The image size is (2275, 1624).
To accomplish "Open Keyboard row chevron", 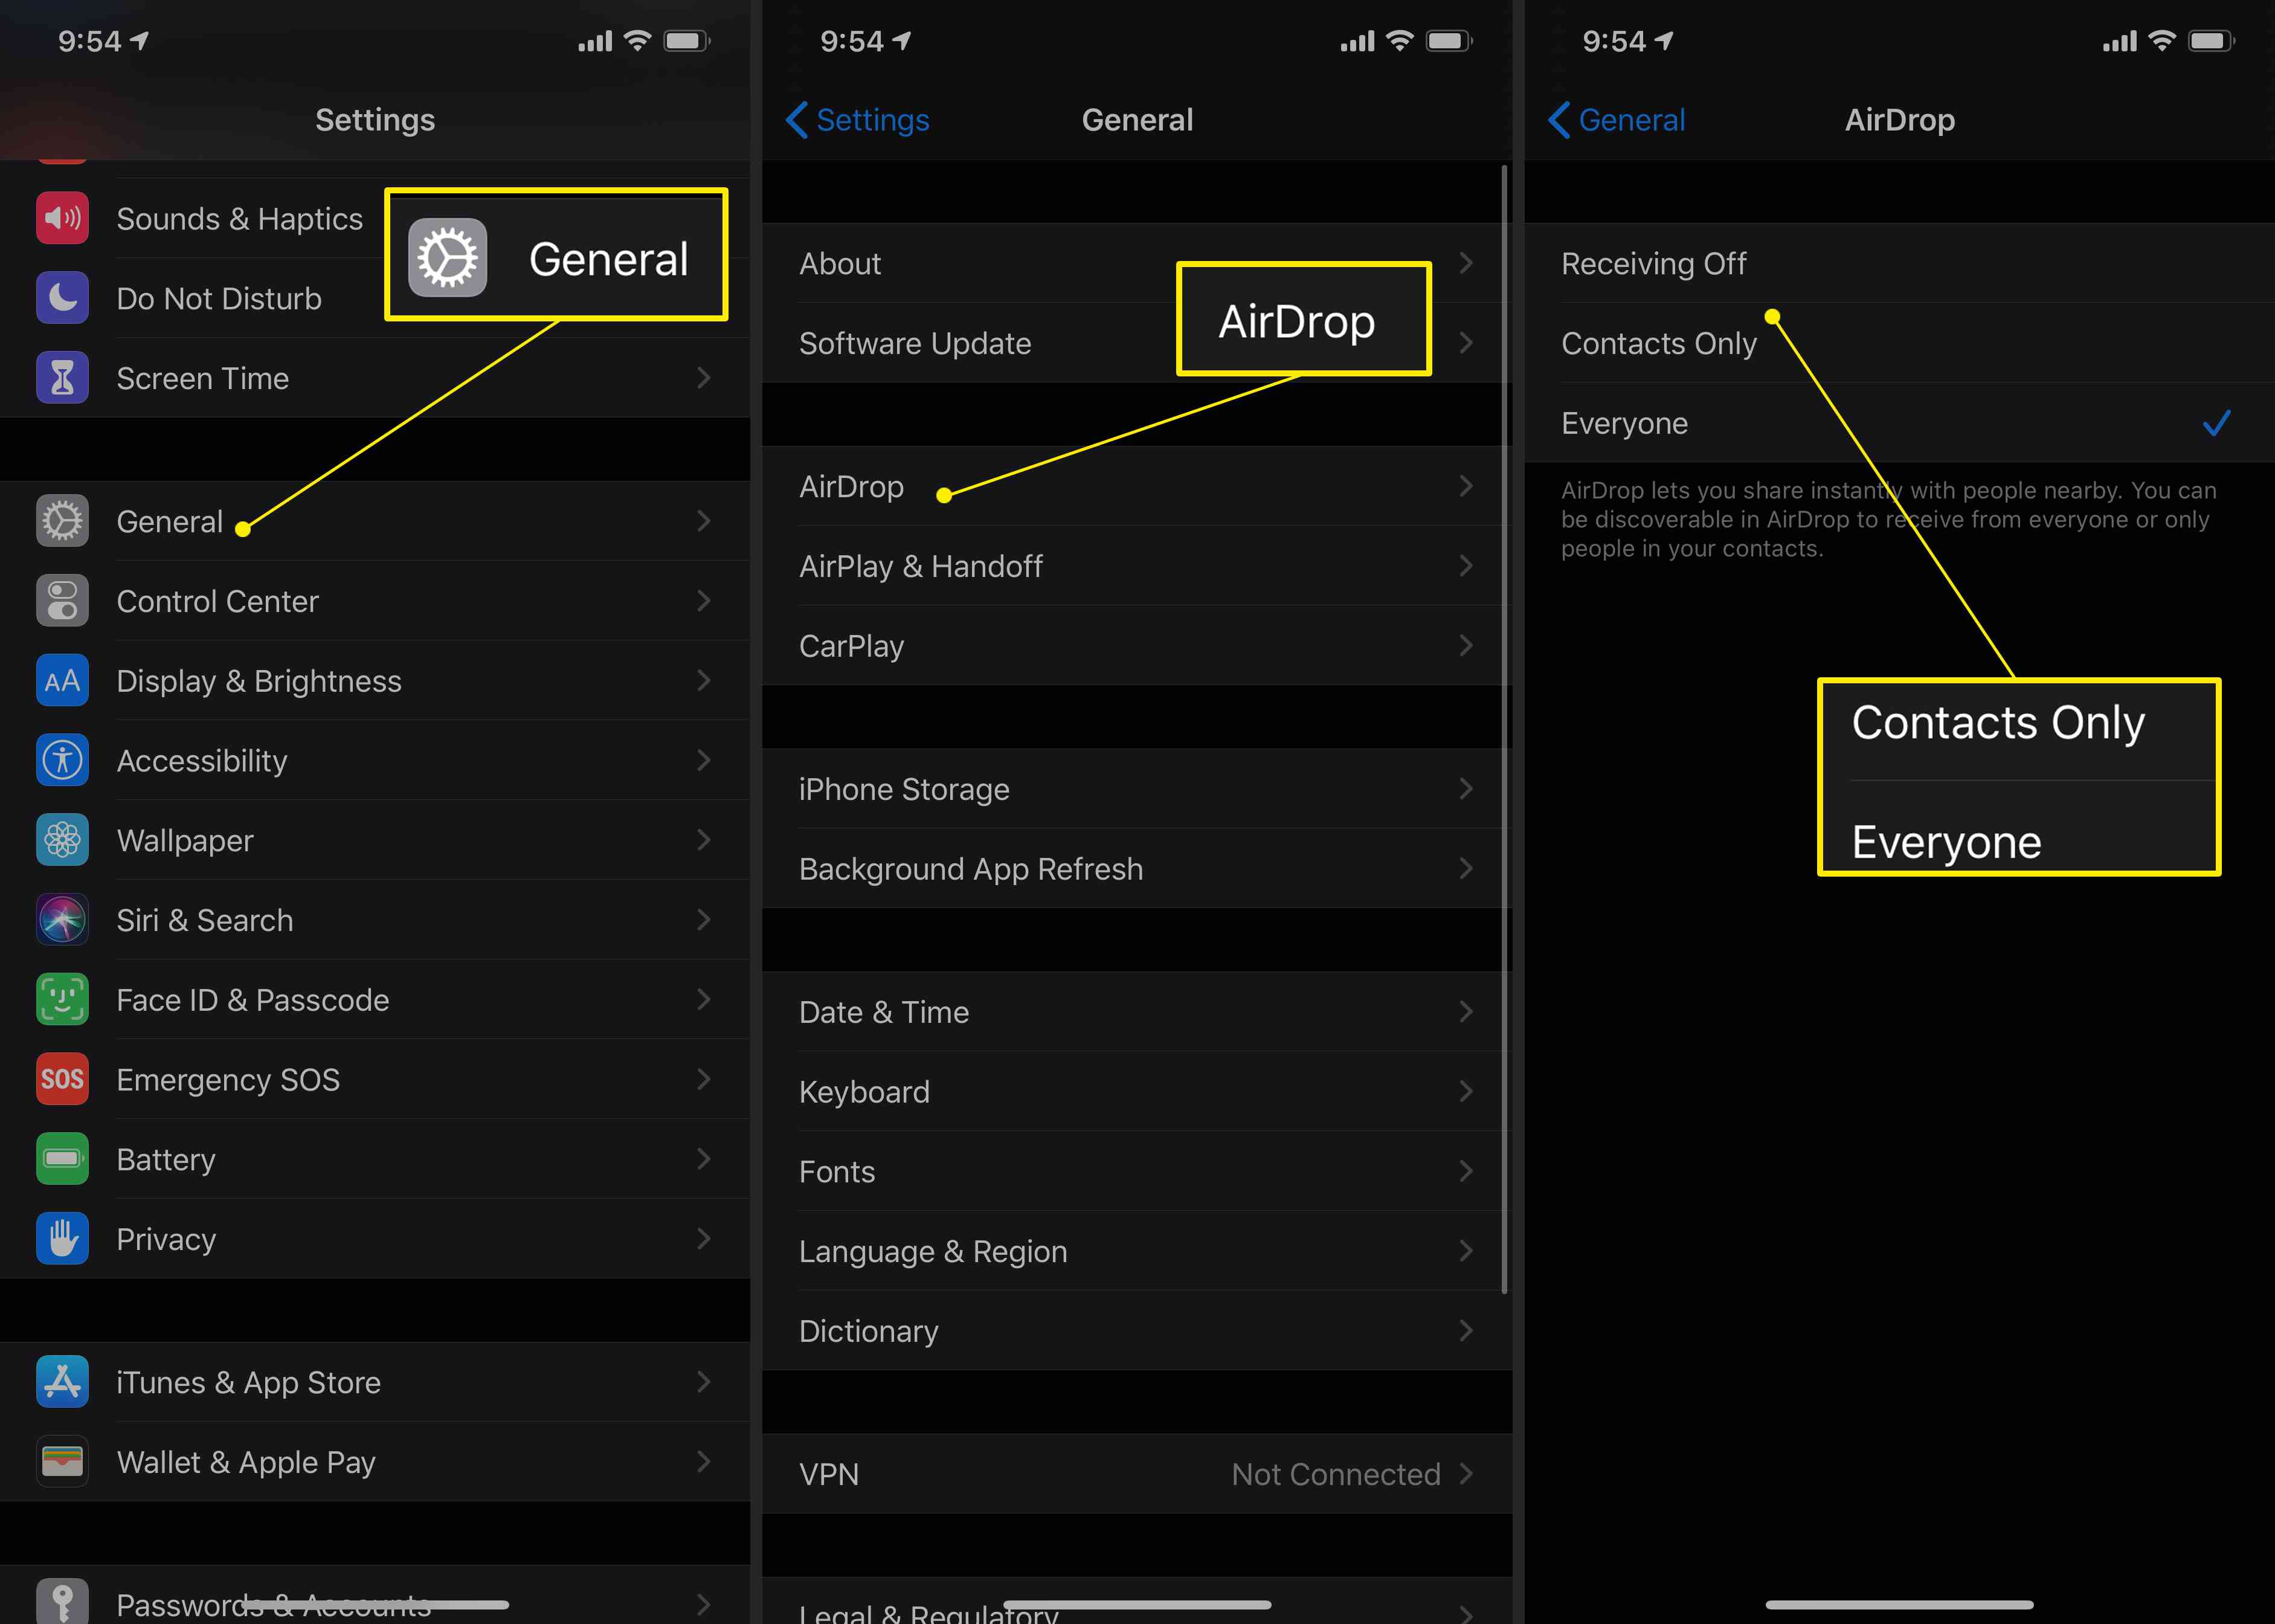I will click(x=1466, y=1091).
